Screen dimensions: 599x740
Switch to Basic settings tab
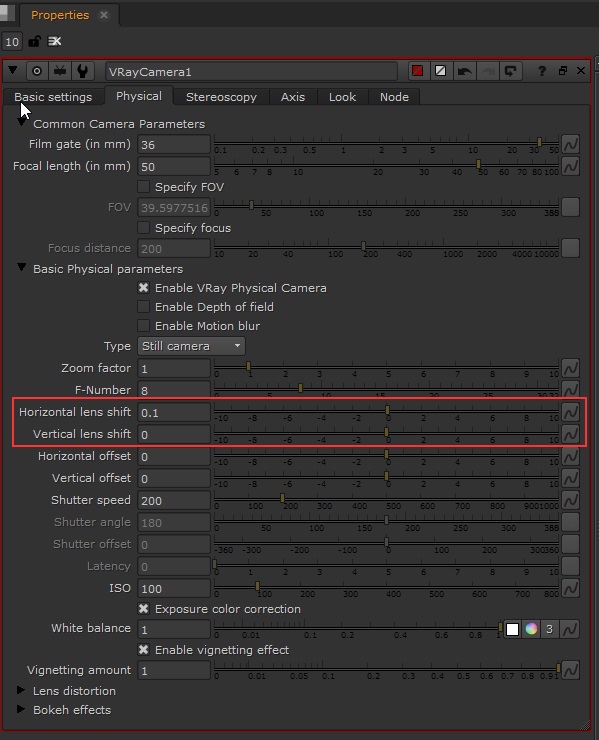click(53, 97)
